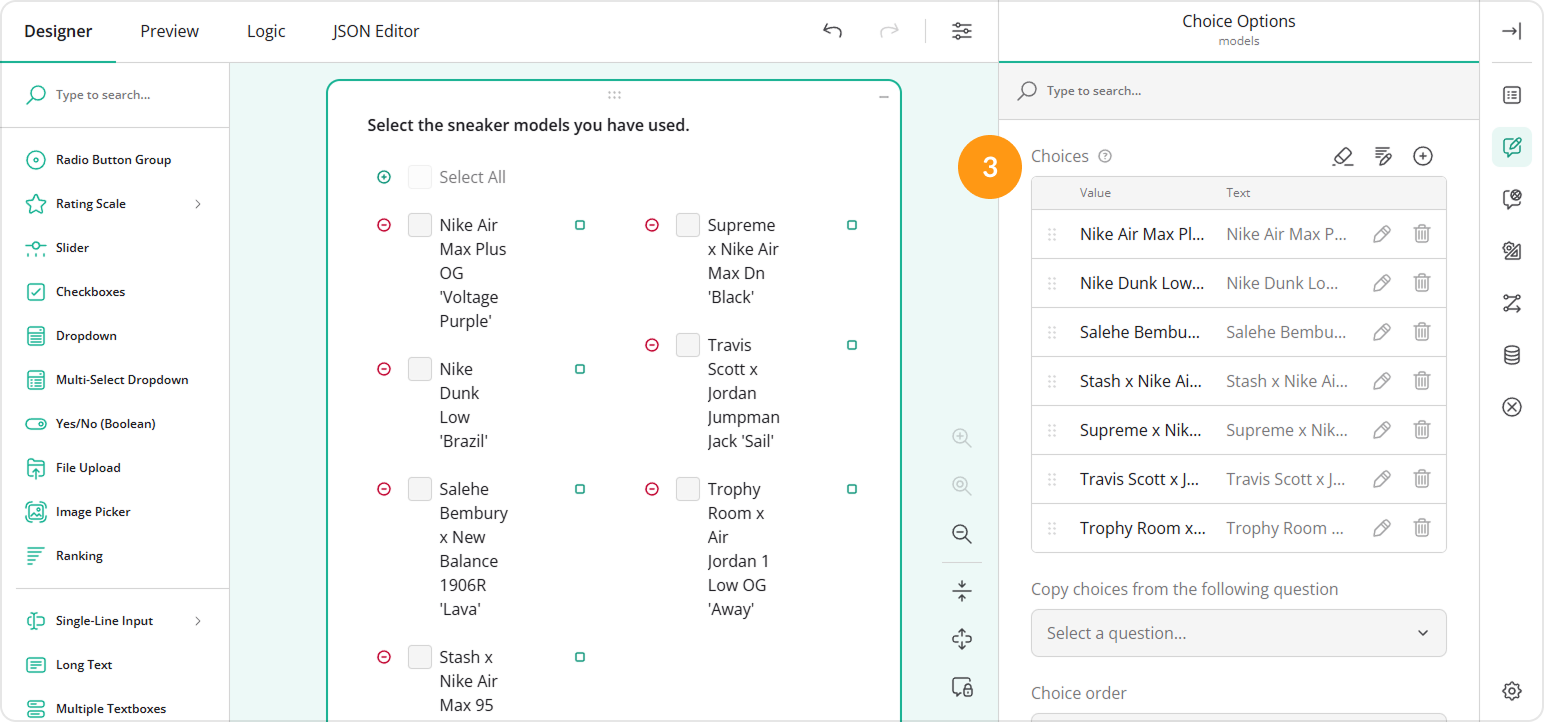Click collapse all elements icon on canvas
Image resolution: width=1544 pixels, height=722 pixels.
pyautogui.click(x=962, y=591)
